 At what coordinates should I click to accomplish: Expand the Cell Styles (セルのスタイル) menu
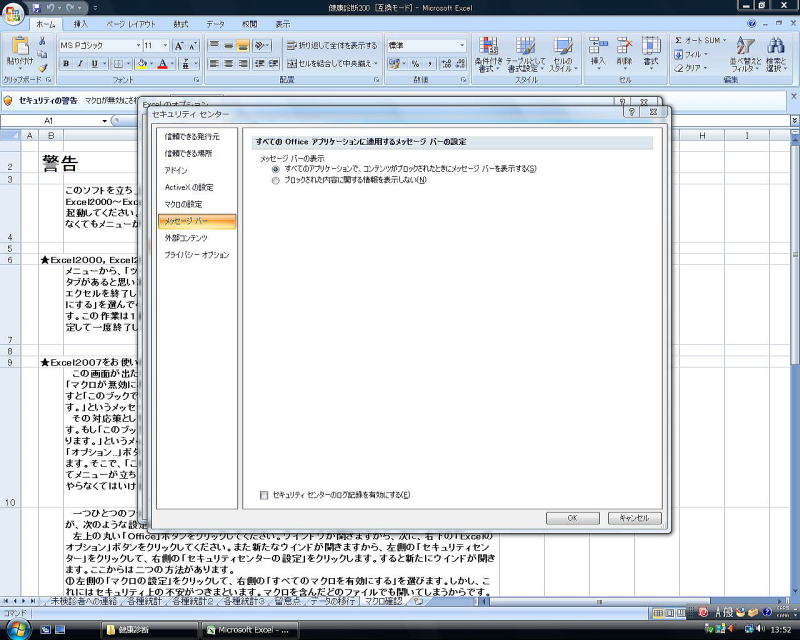(x=563, y=55)
